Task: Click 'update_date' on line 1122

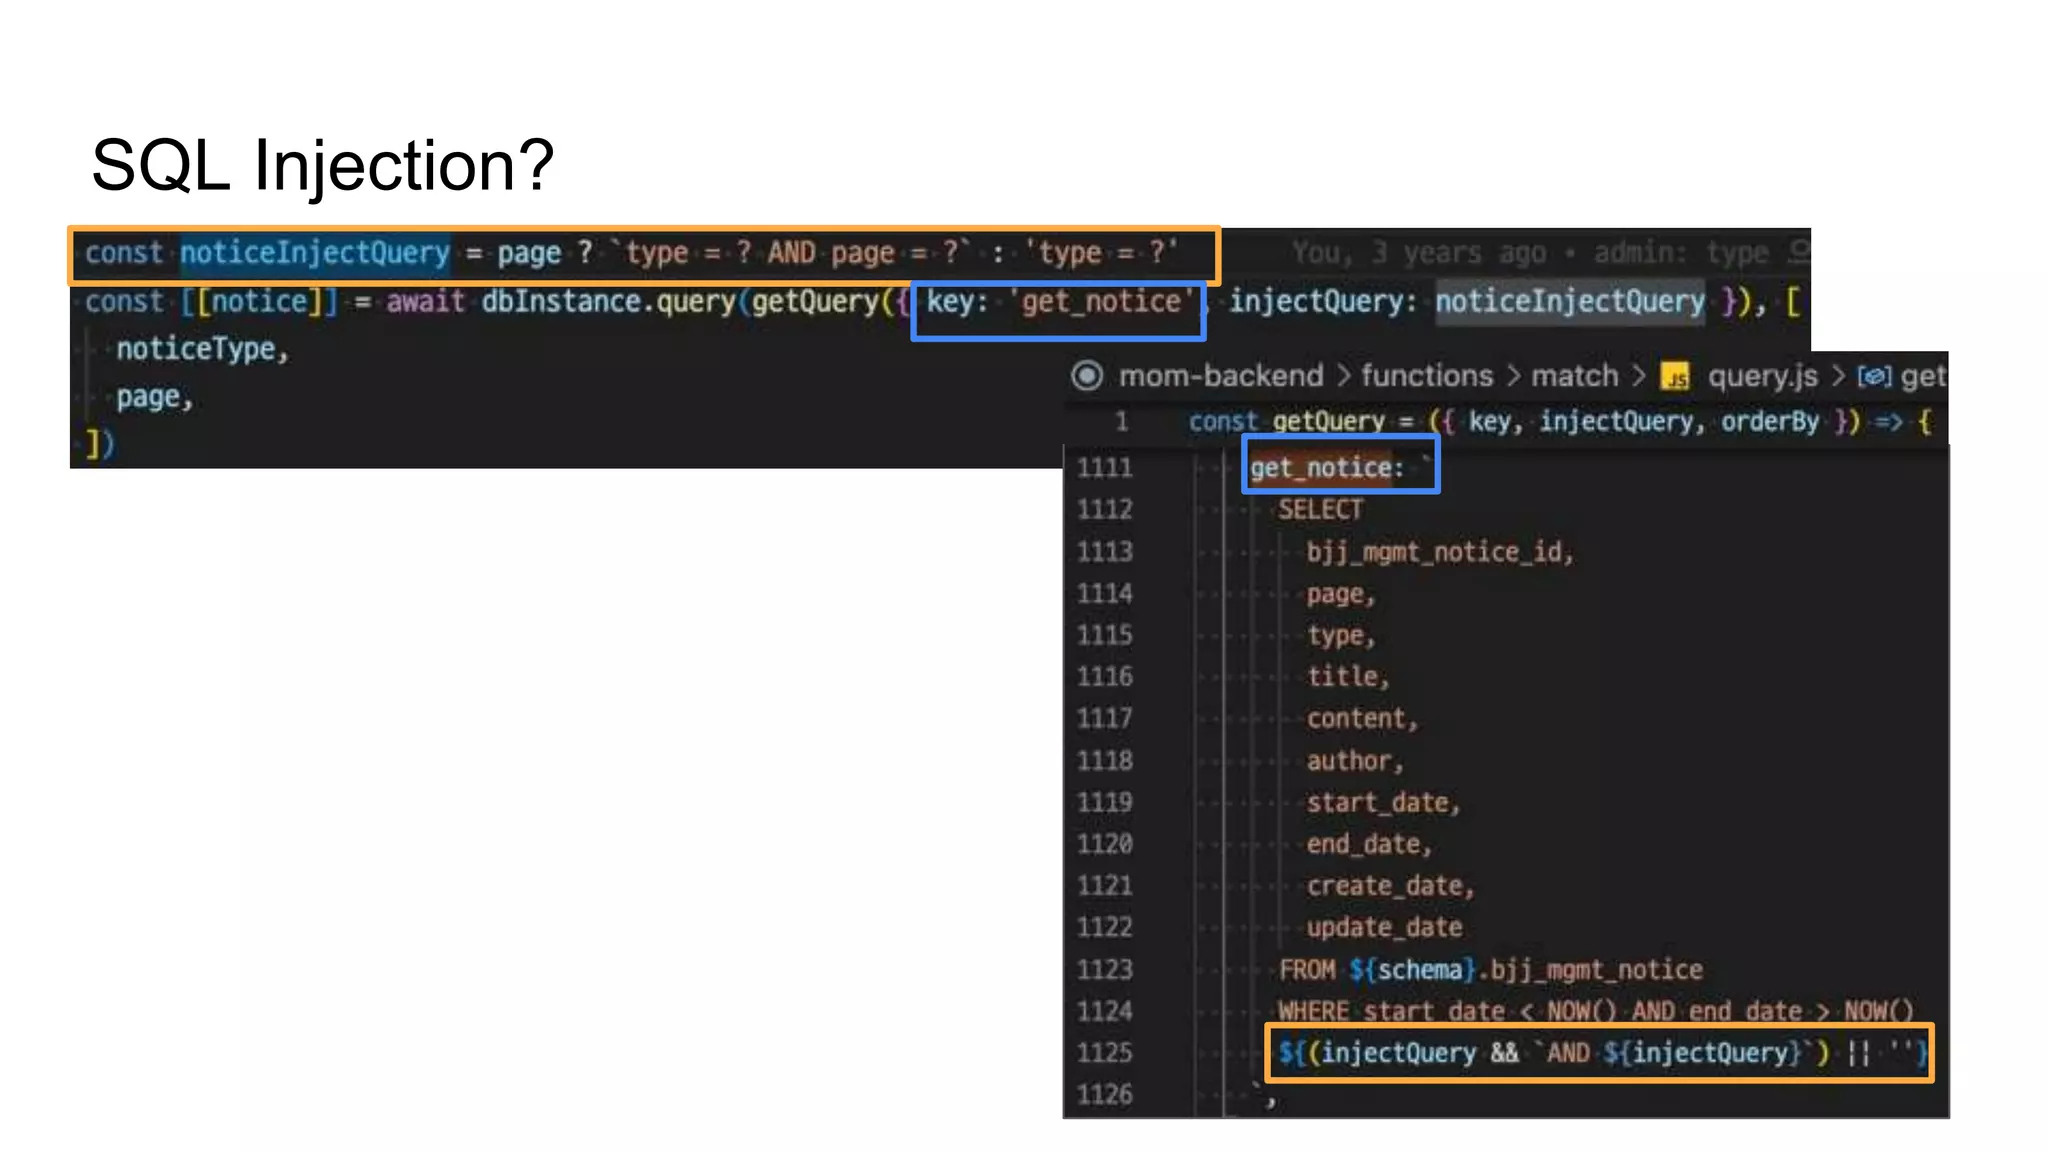Action: click(1384, 928)
